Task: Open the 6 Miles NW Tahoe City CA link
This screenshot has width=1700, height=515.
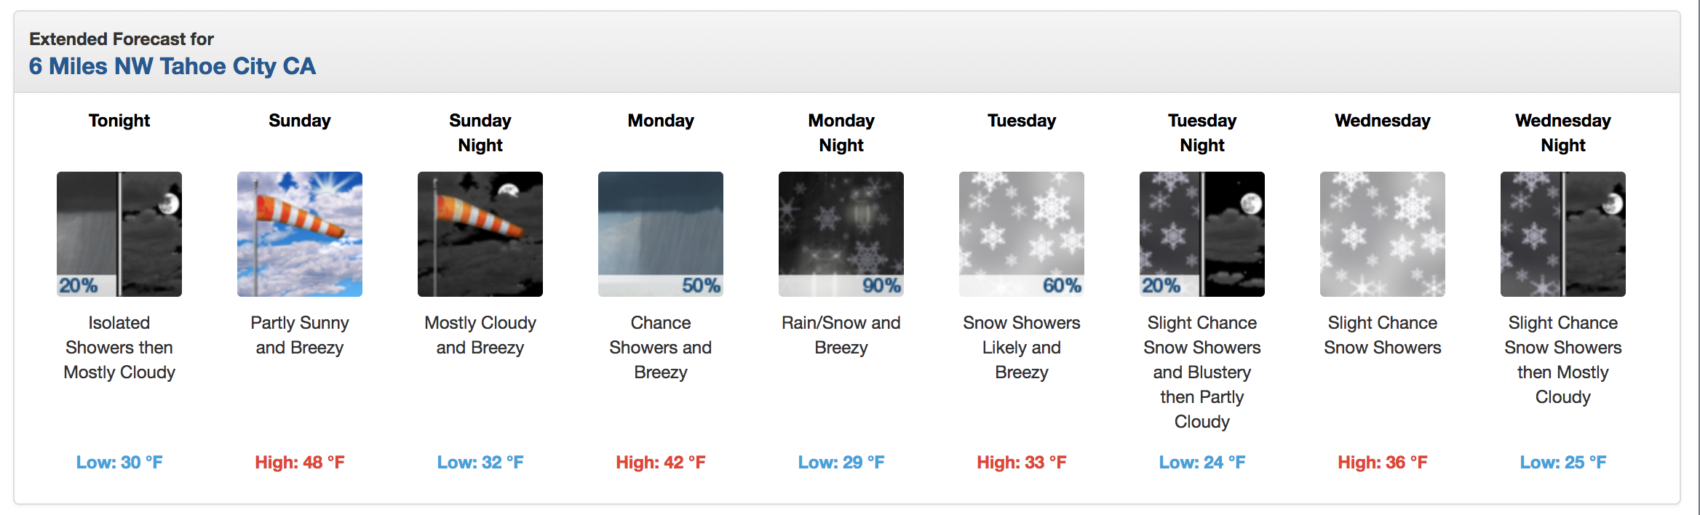Action: click(172, 66)
